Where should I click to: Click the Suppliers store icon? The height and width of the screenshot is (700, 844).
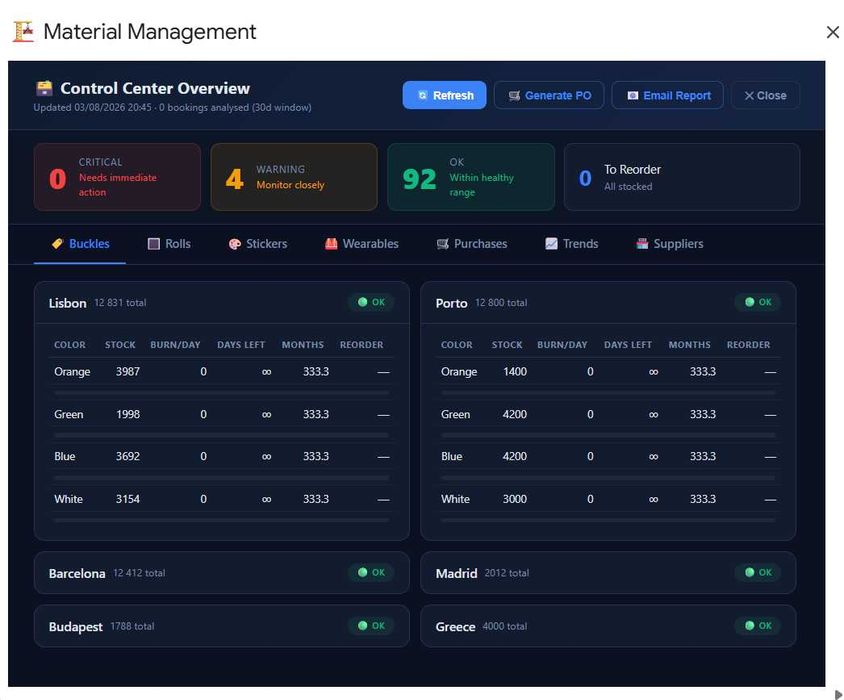click(x=642, y=244)
